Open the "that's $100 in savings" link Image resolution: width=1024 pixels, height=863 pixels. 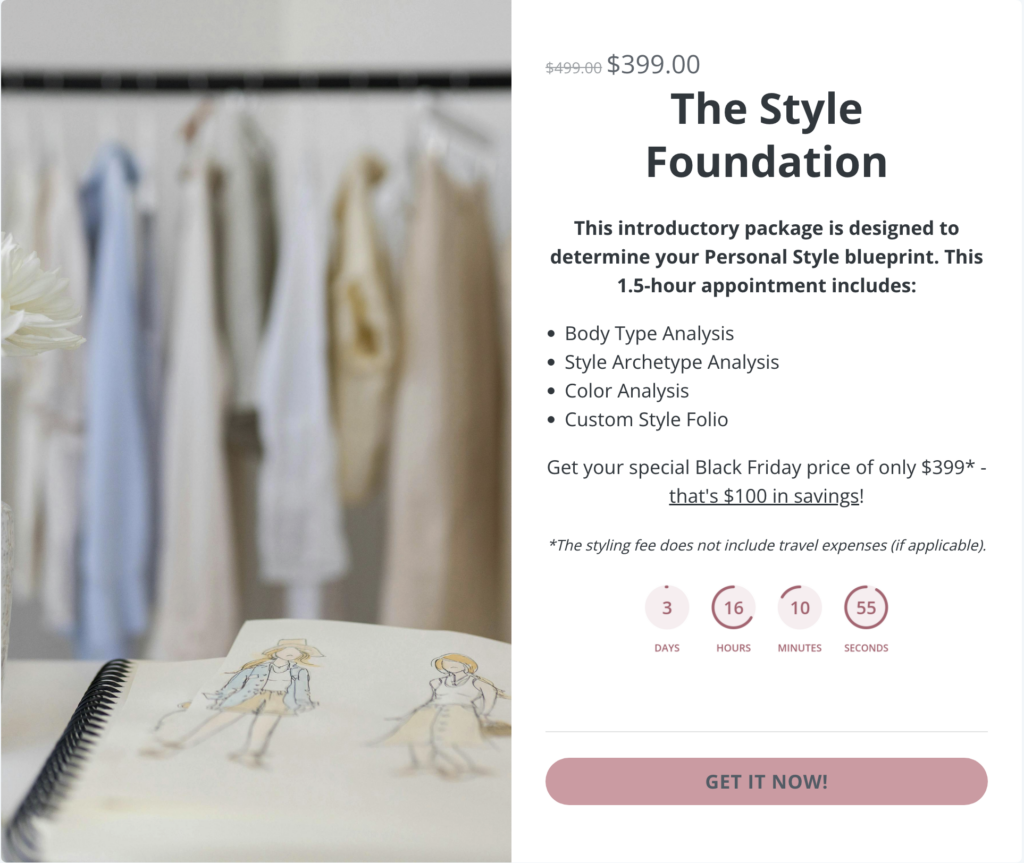tap(763, 496)
